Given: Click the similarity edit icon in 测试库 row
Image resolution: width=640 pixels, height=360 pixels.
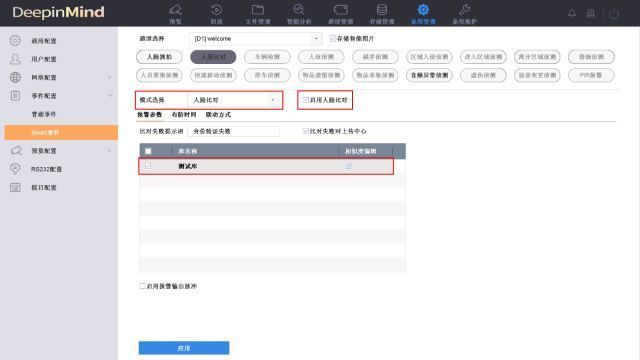Looking at the screenshot, I should [x=349, y=166].
